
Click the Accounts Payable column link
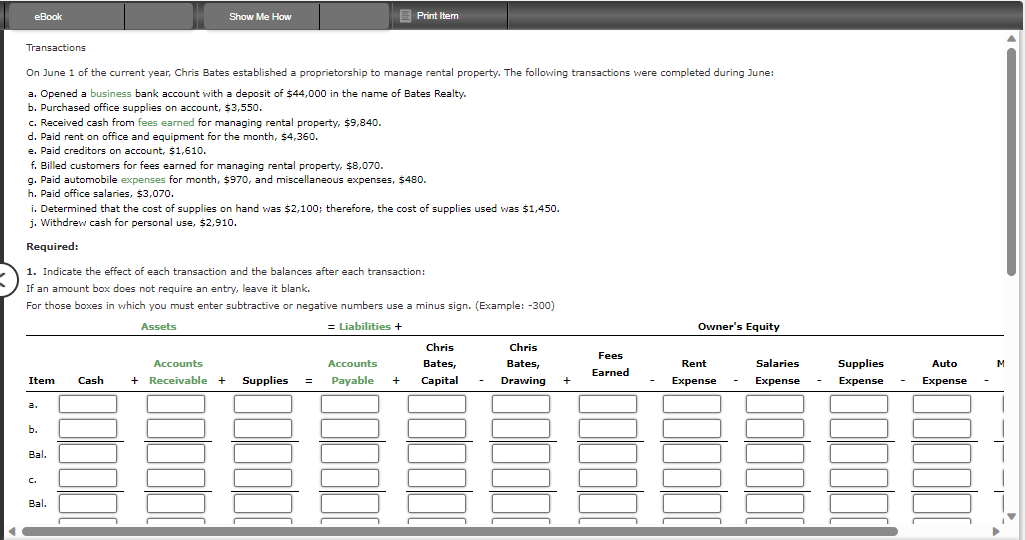point(352,372)
